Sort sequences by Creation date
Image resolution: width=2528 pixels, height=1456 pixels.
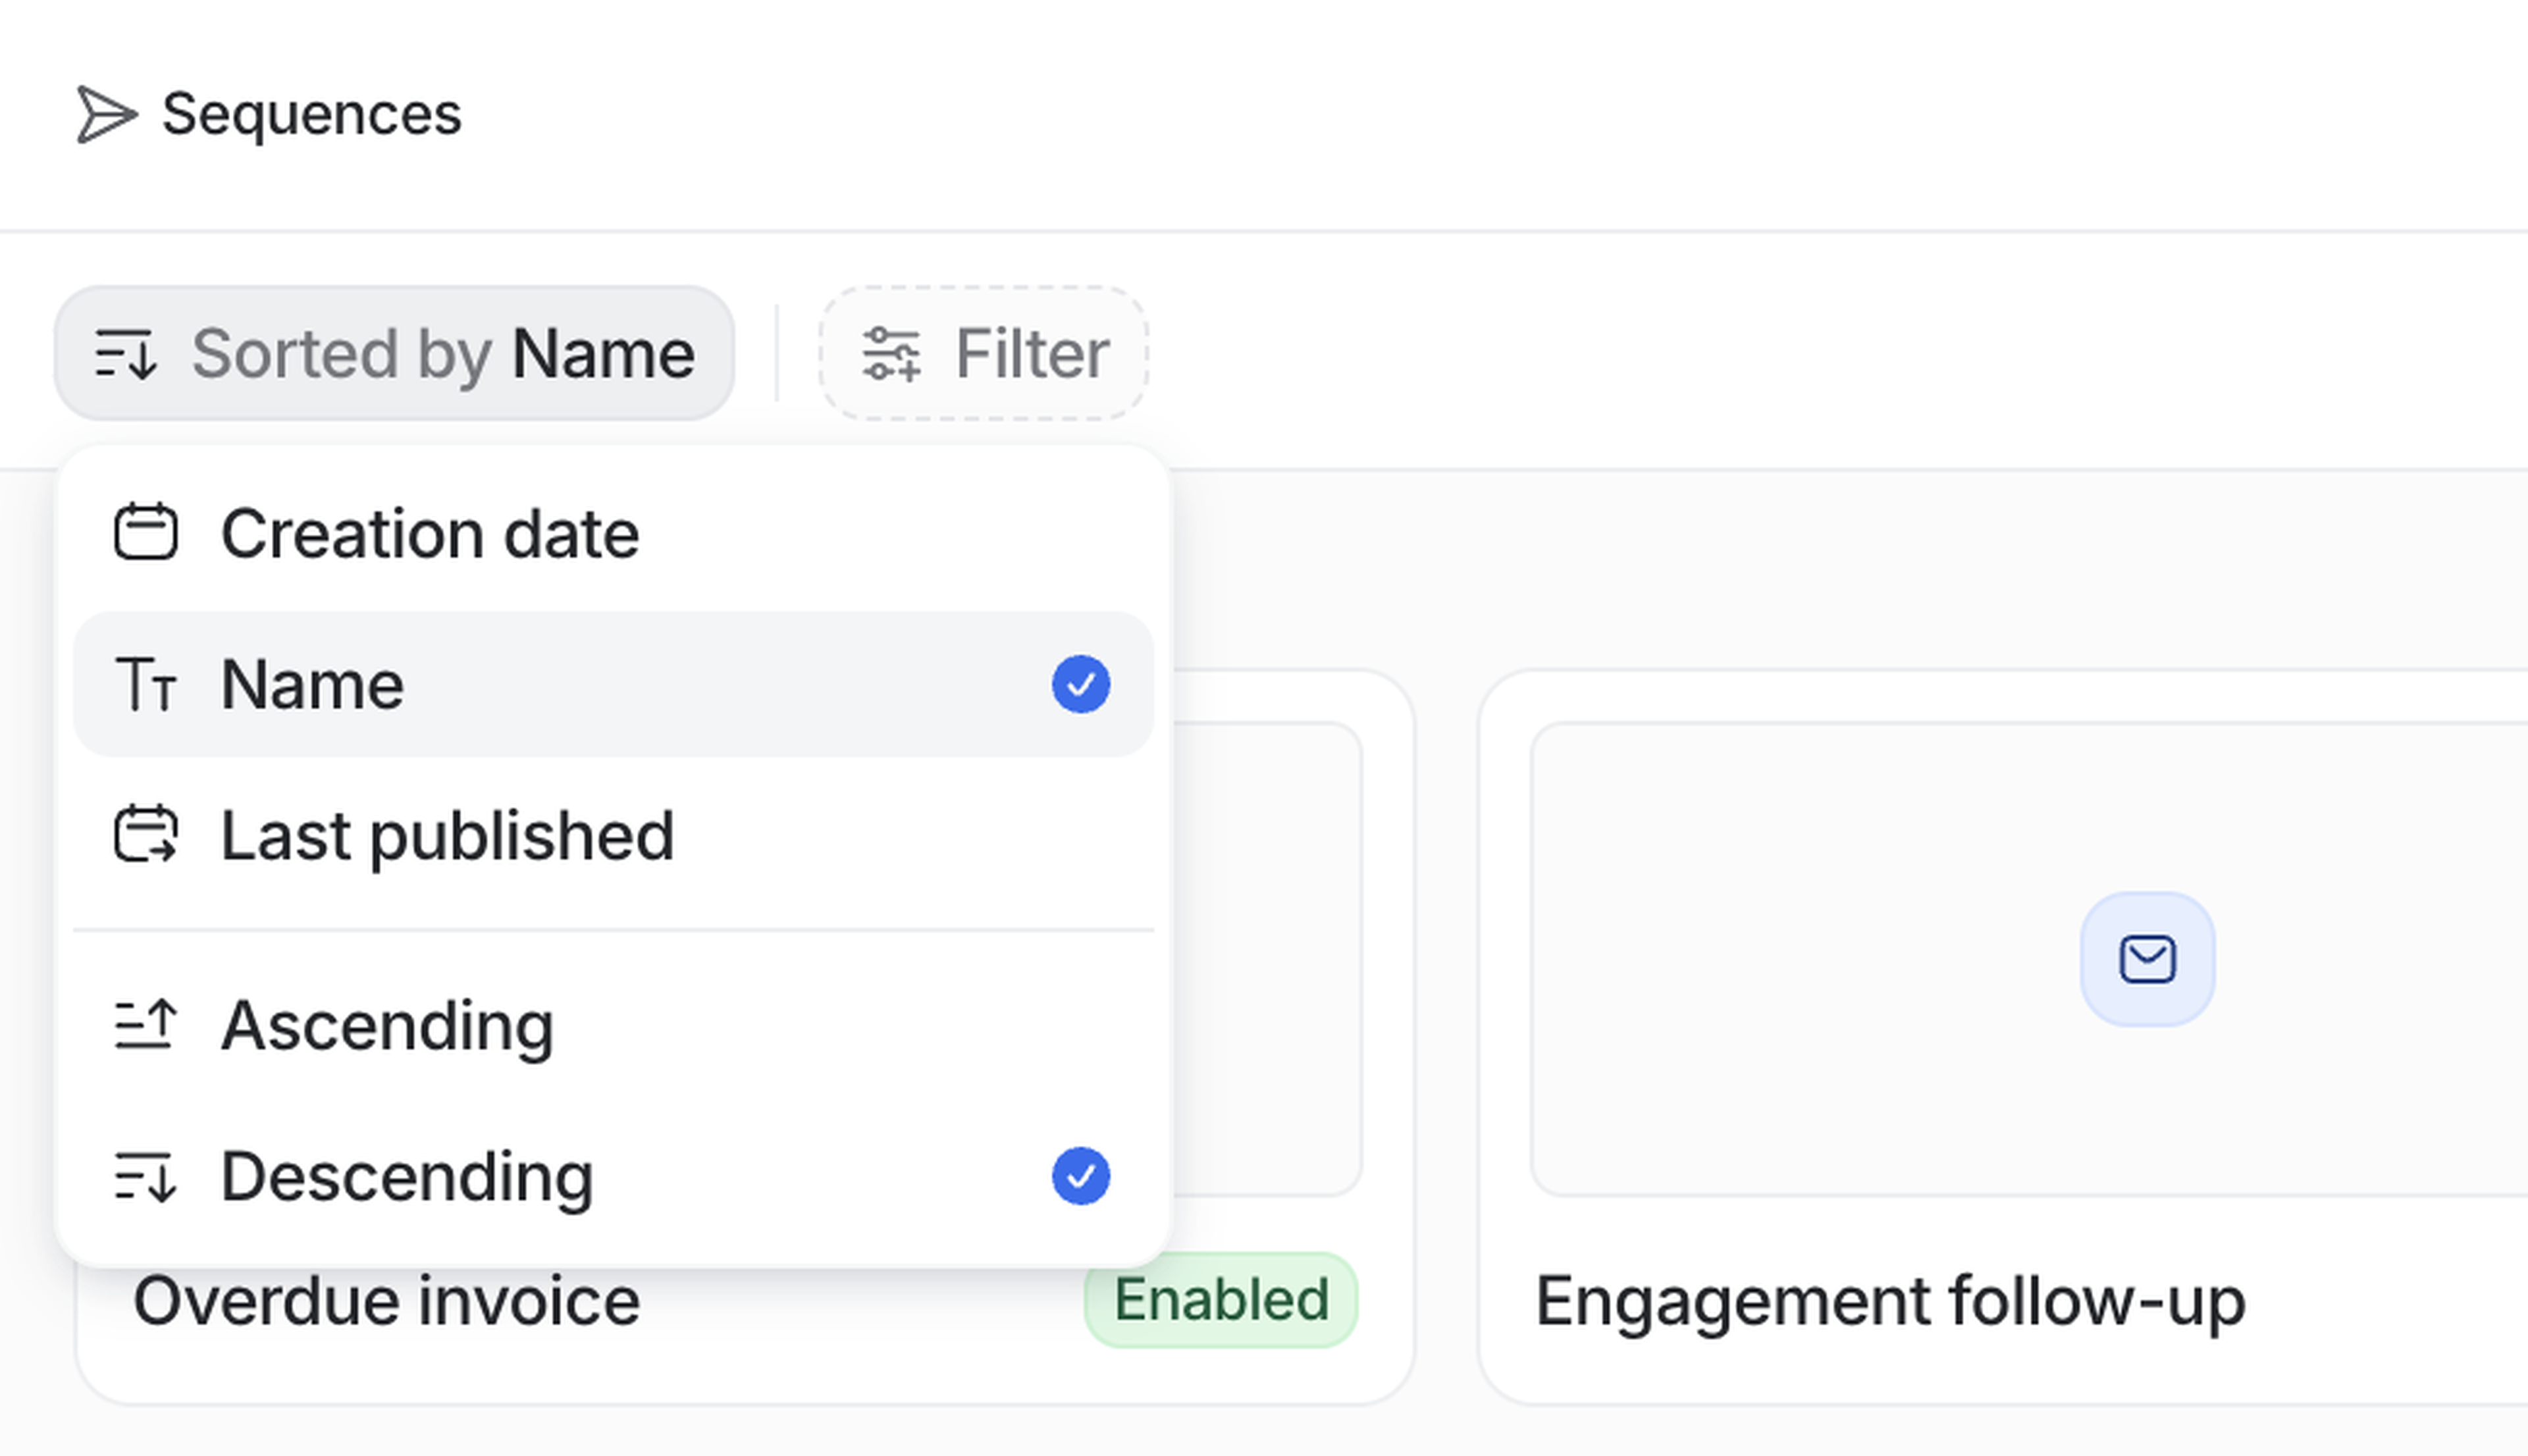[430, 534]
